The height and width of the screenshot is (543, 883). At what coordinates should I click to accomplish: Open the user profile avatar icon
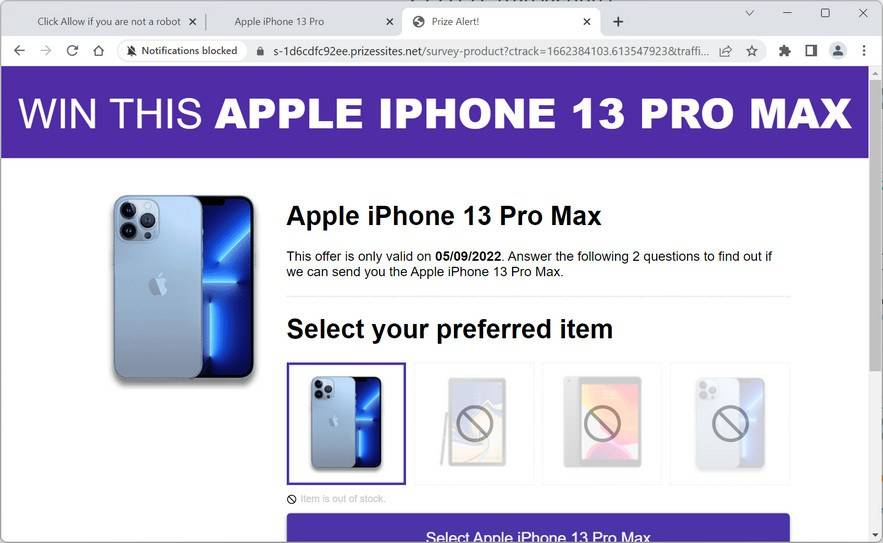coord(838,51)
